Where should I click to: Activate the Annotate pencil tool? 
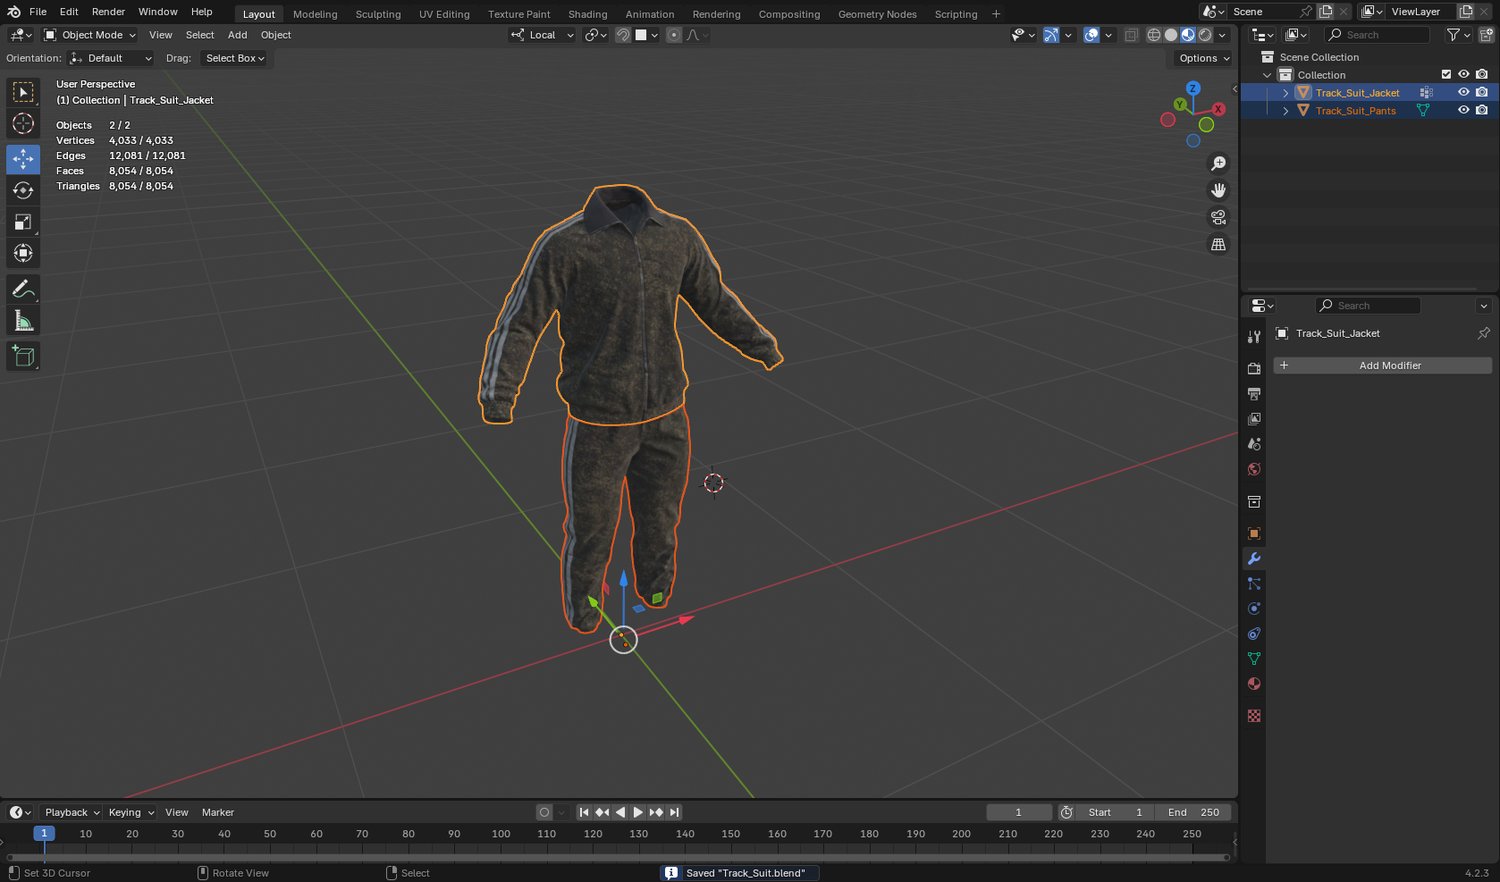coord(23,289)
